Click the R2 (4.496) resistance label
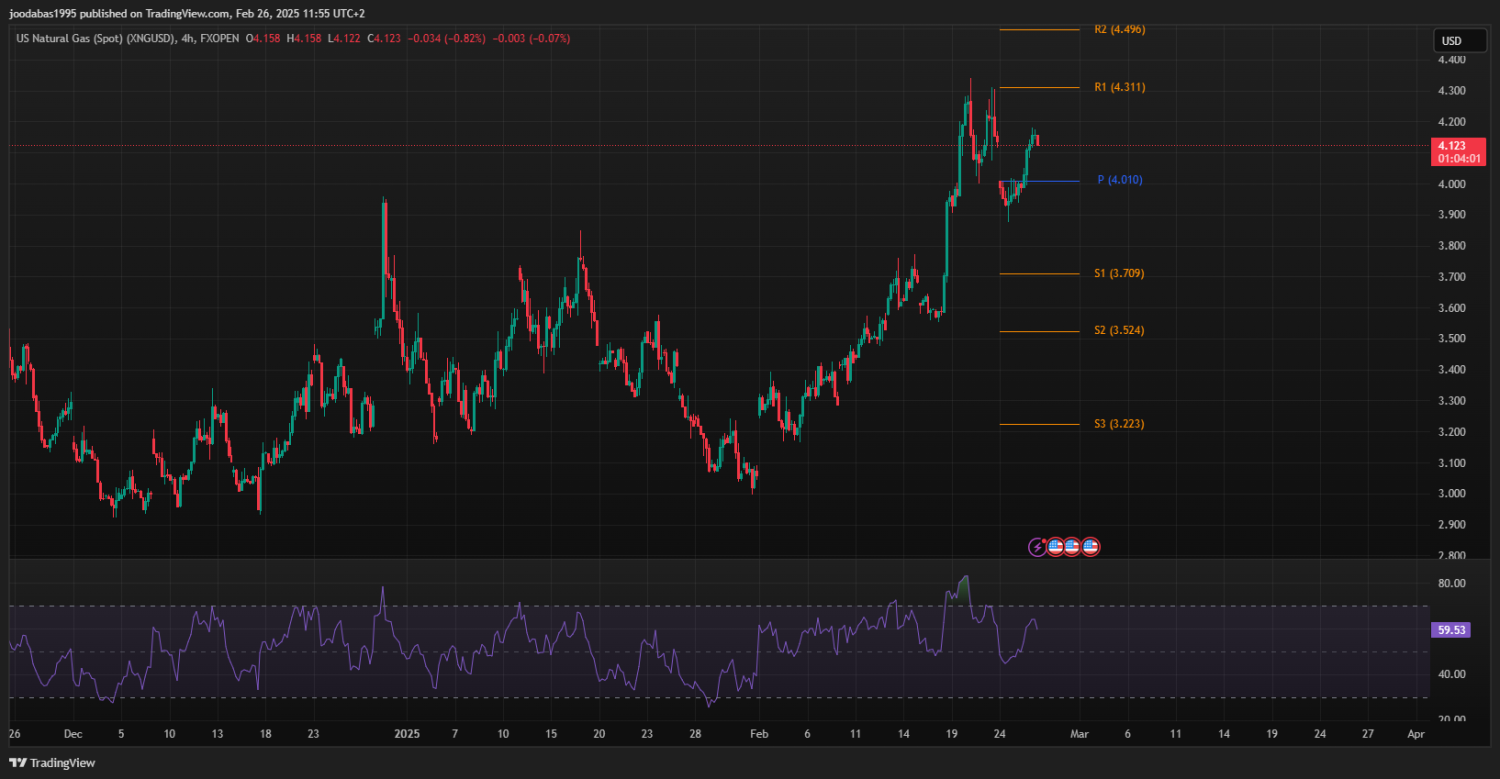 (x=1119, y=30)
